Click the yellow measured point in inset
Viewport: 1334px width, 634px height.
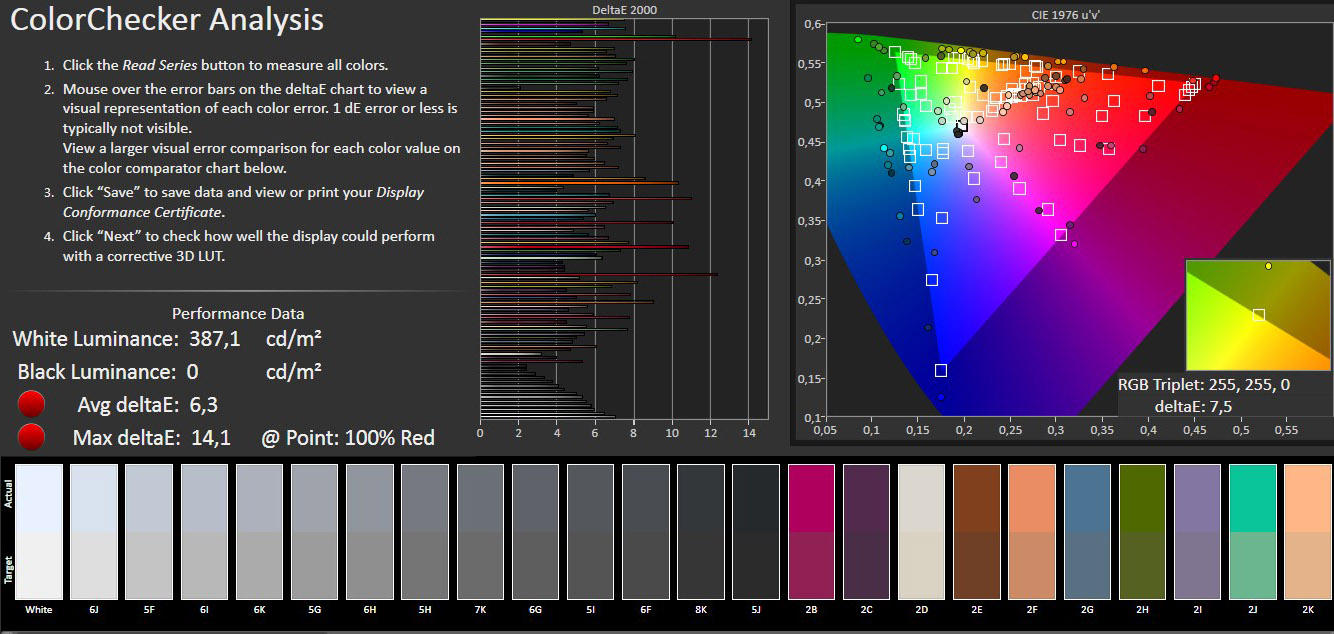coord(1268,266)
